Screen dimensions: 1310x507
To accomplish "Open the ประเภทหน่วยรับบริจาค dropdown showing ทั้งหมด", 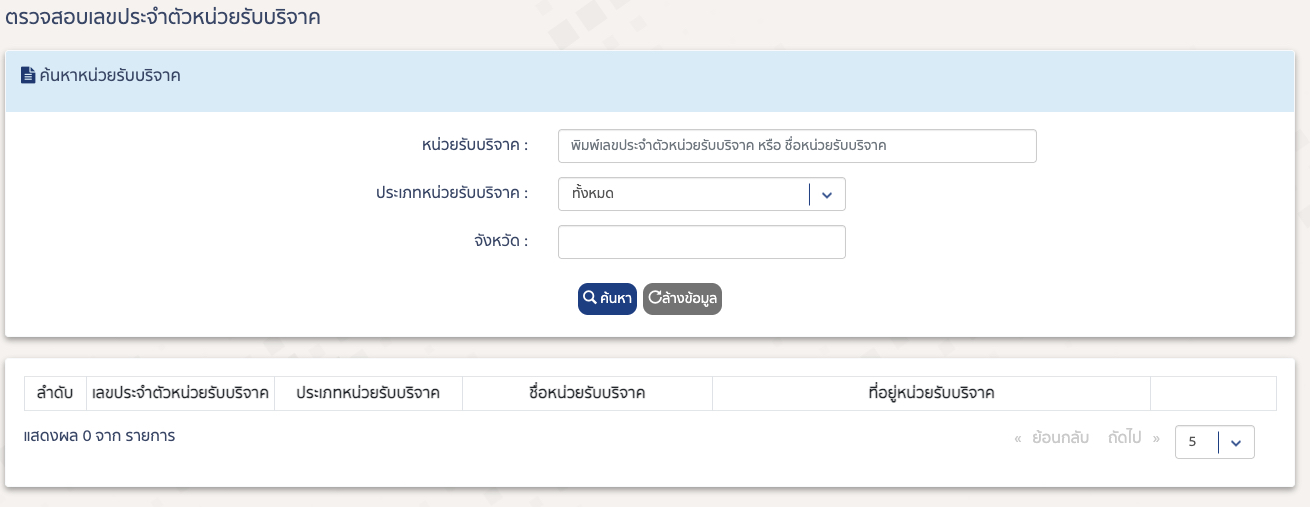I will 702,194.
